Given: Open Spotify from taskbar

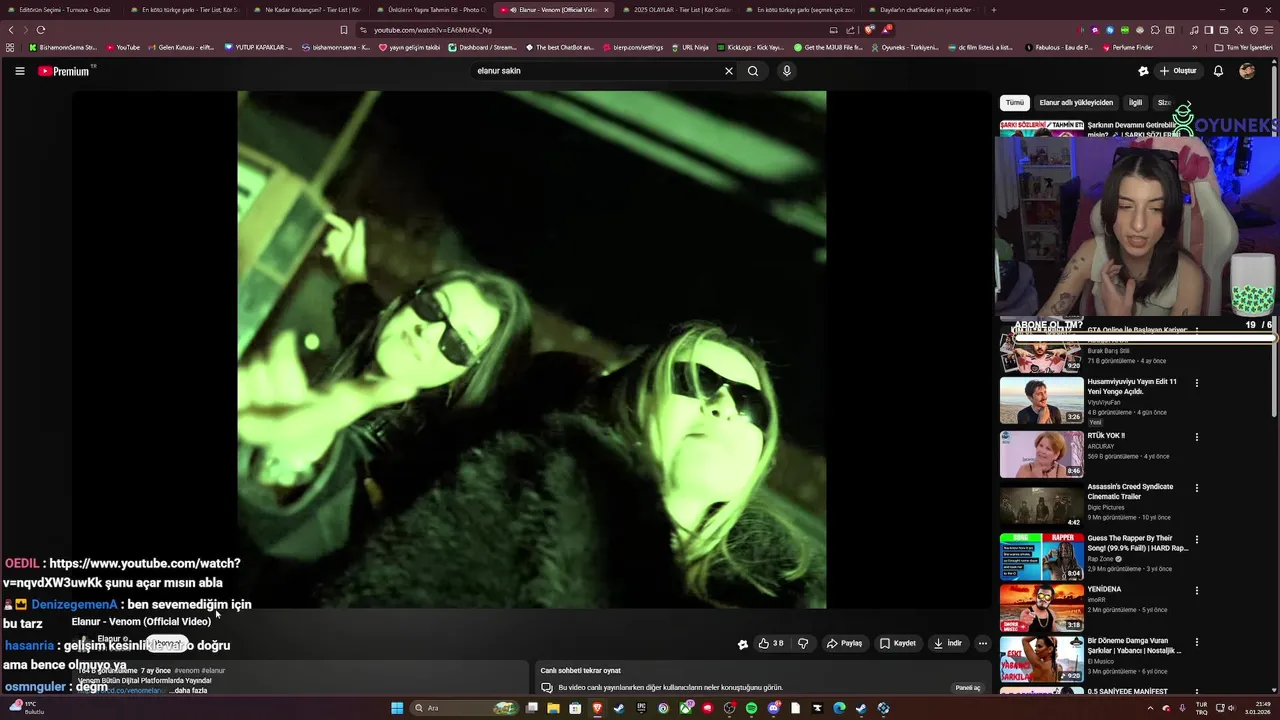Looking at the screenshot, I should point(751,708).
